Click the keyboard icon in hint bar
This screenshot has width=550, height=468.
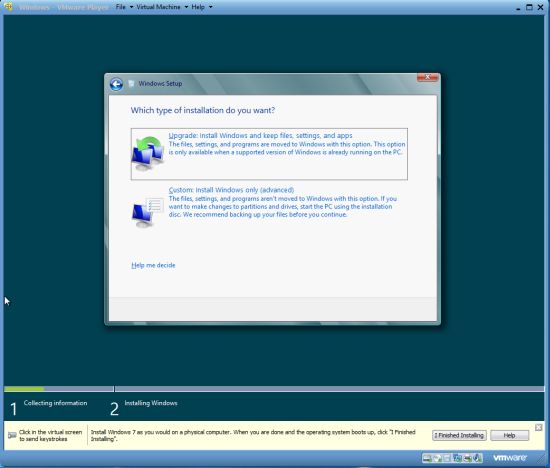pos(12,435)
